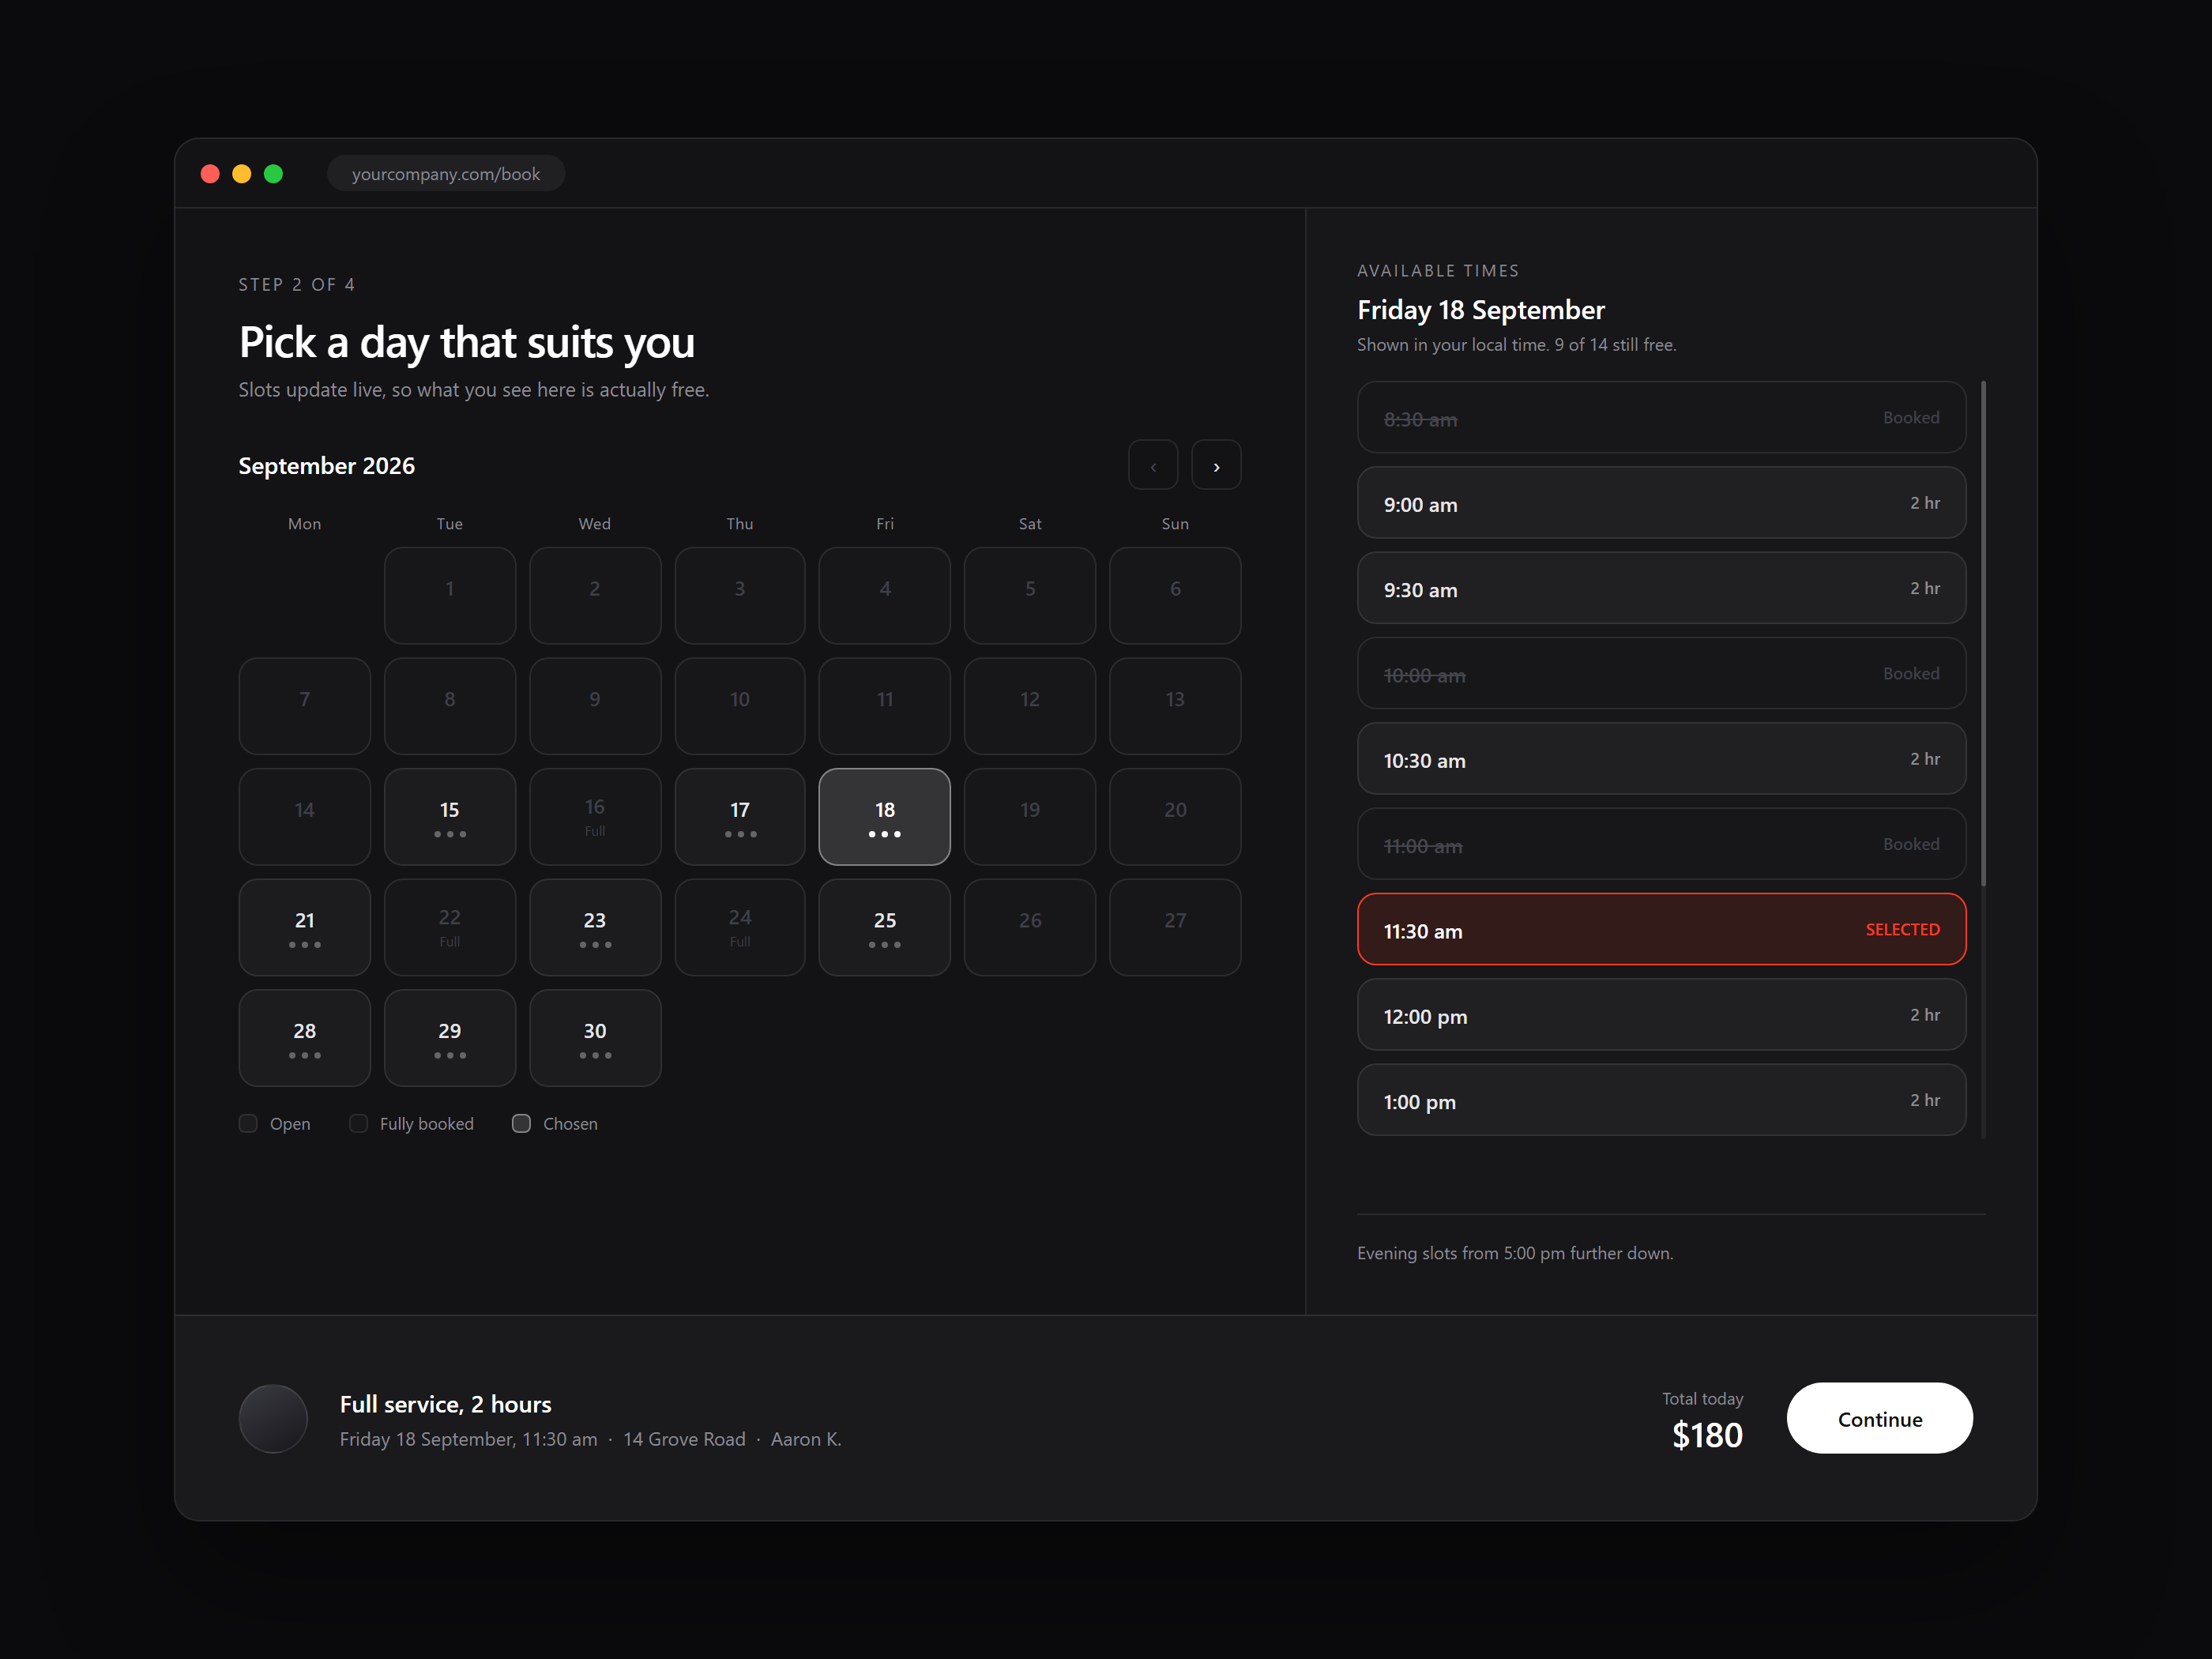Viewport: 2212px width, 1659px height.
Task: Pick the 9:30 am time slot
Action: 1661,588
